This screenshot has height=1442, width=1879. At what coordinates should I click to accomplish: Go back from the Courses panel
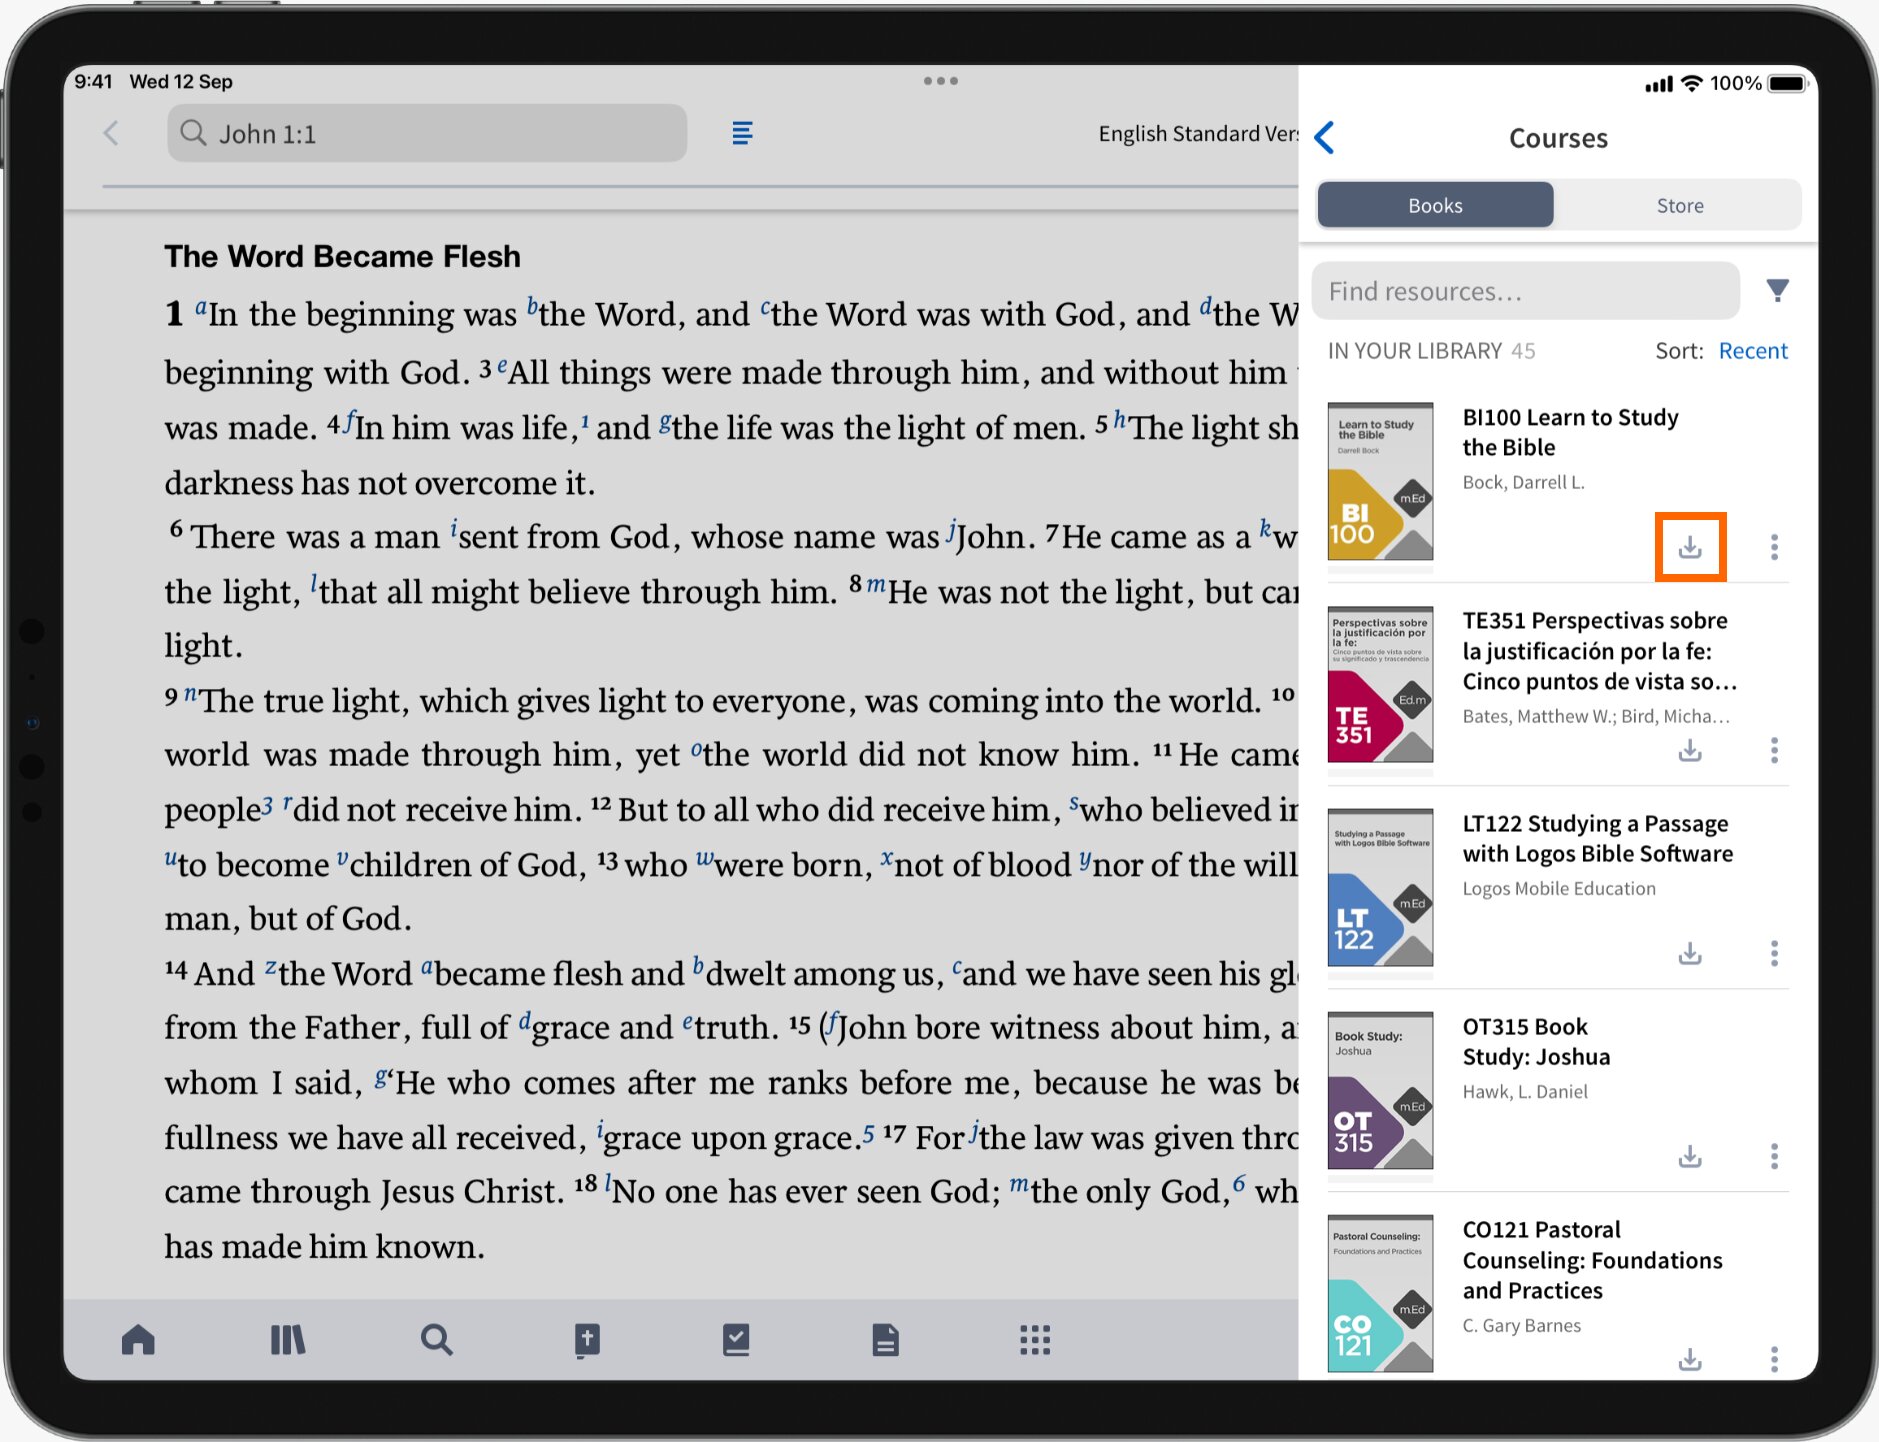tap(1325, 138)
